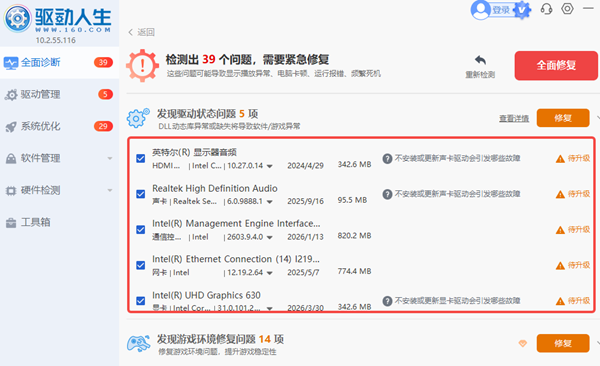Select Realtek High Definition Audio name
This screenshot has height=366, width=600.
click(215, 188)
